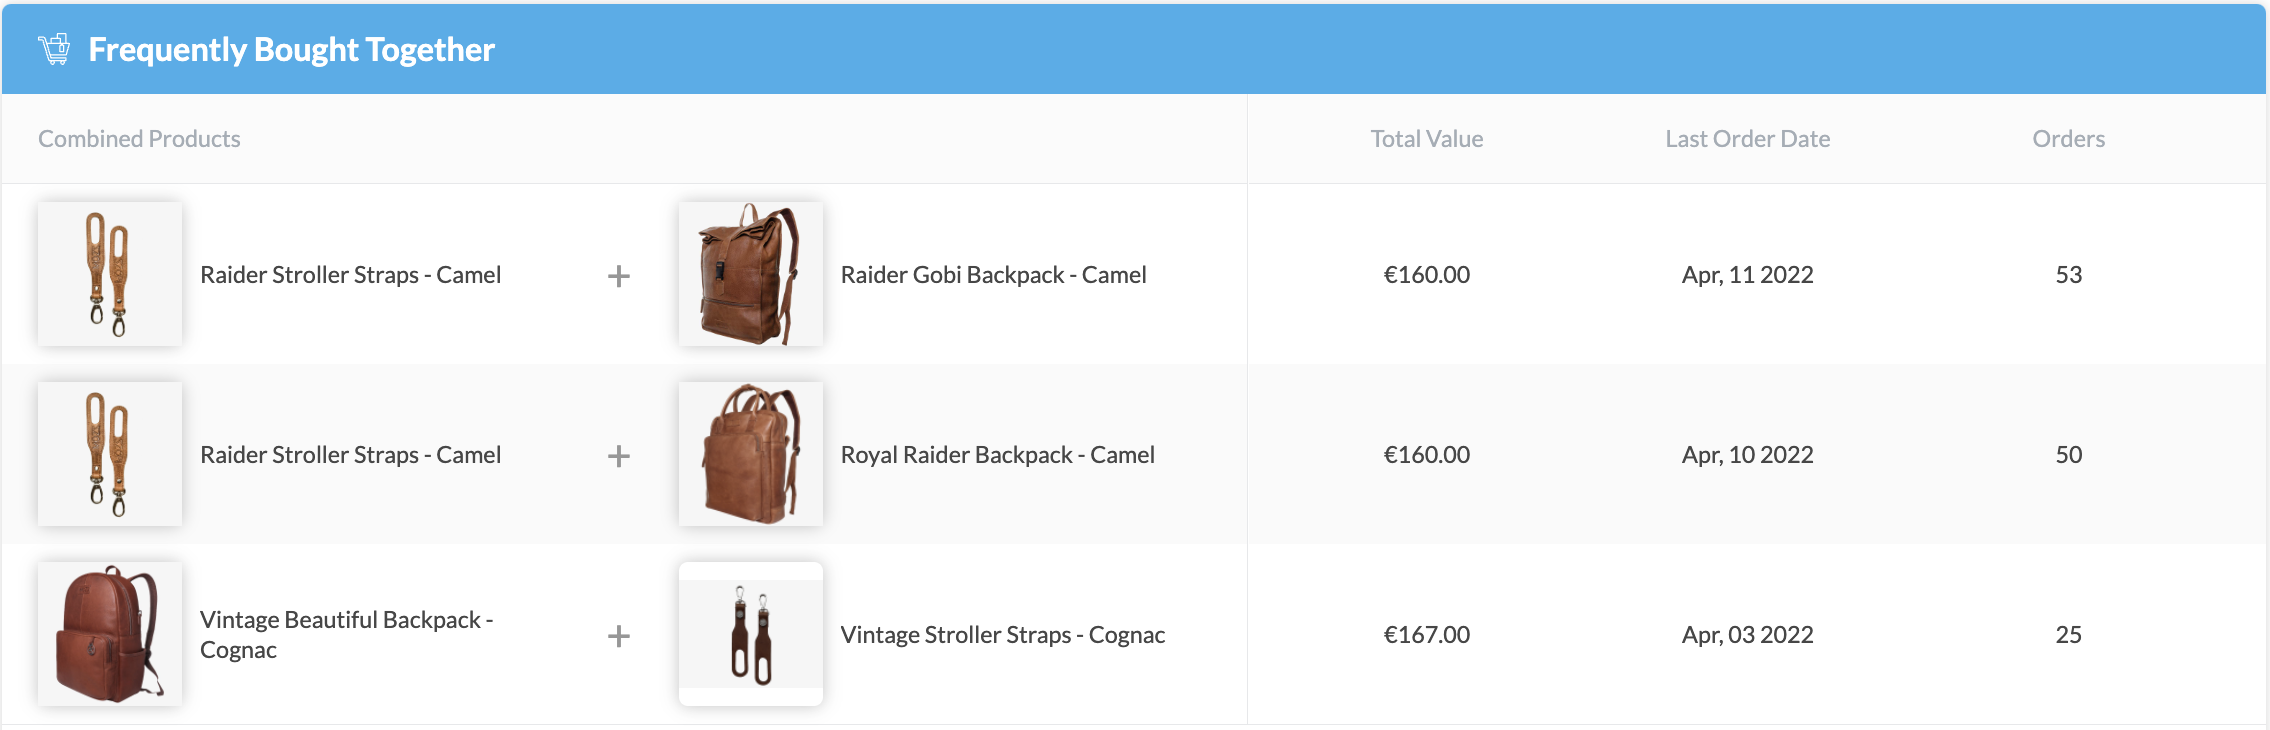Click the shopping cart icon in header

coord(54,49)
